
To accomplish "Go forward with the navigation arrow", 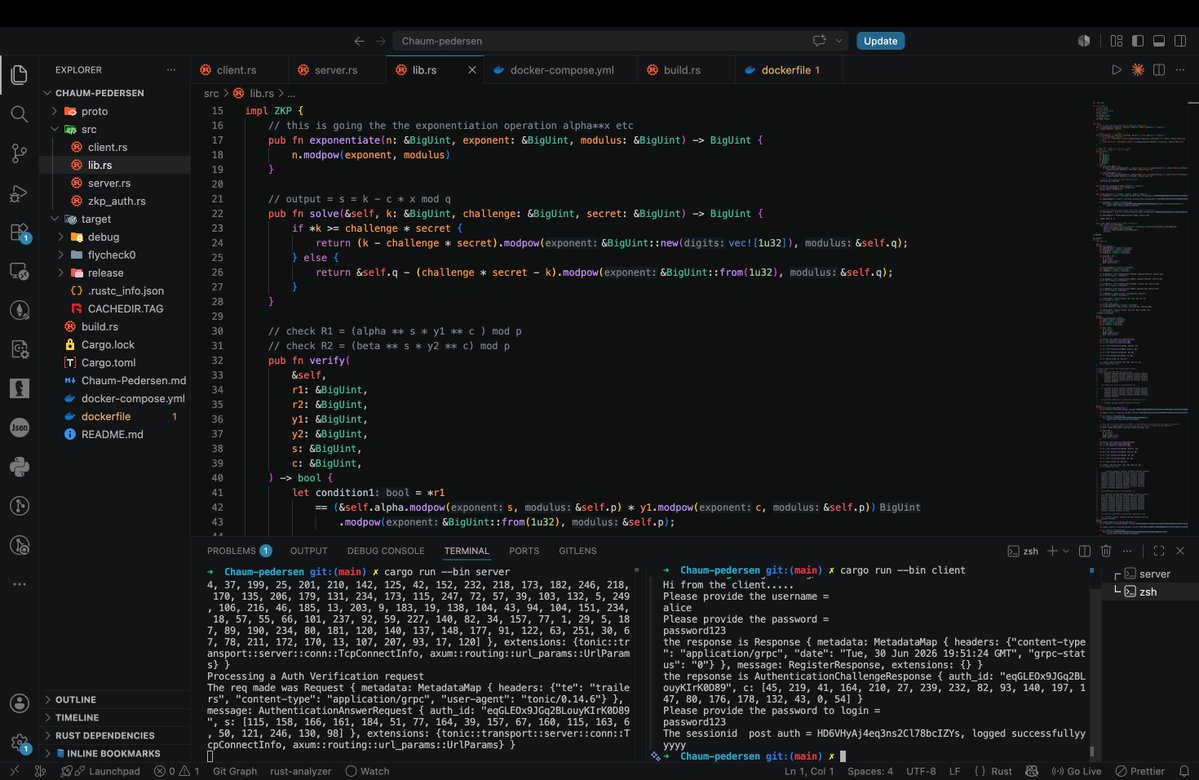I will 381,41.
